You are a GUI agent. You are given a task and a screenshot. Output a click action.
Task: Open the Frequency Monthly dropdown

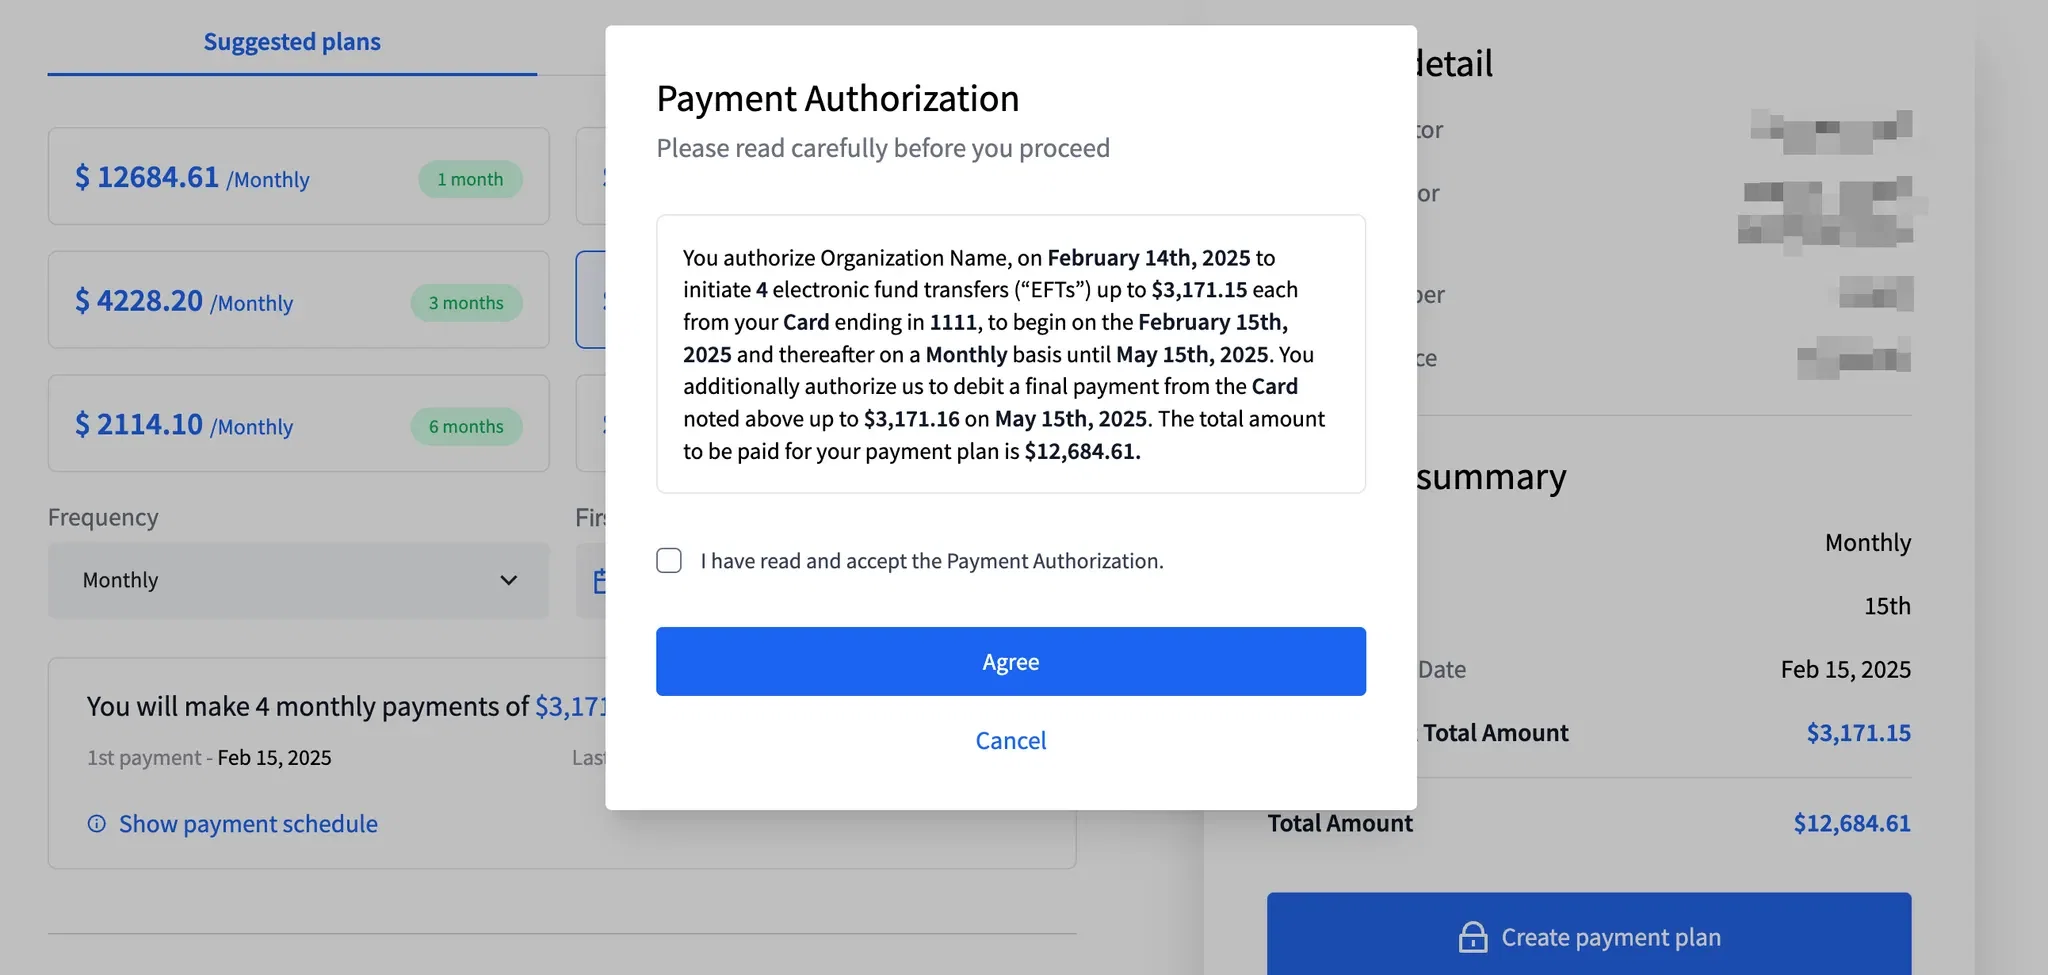298,581
